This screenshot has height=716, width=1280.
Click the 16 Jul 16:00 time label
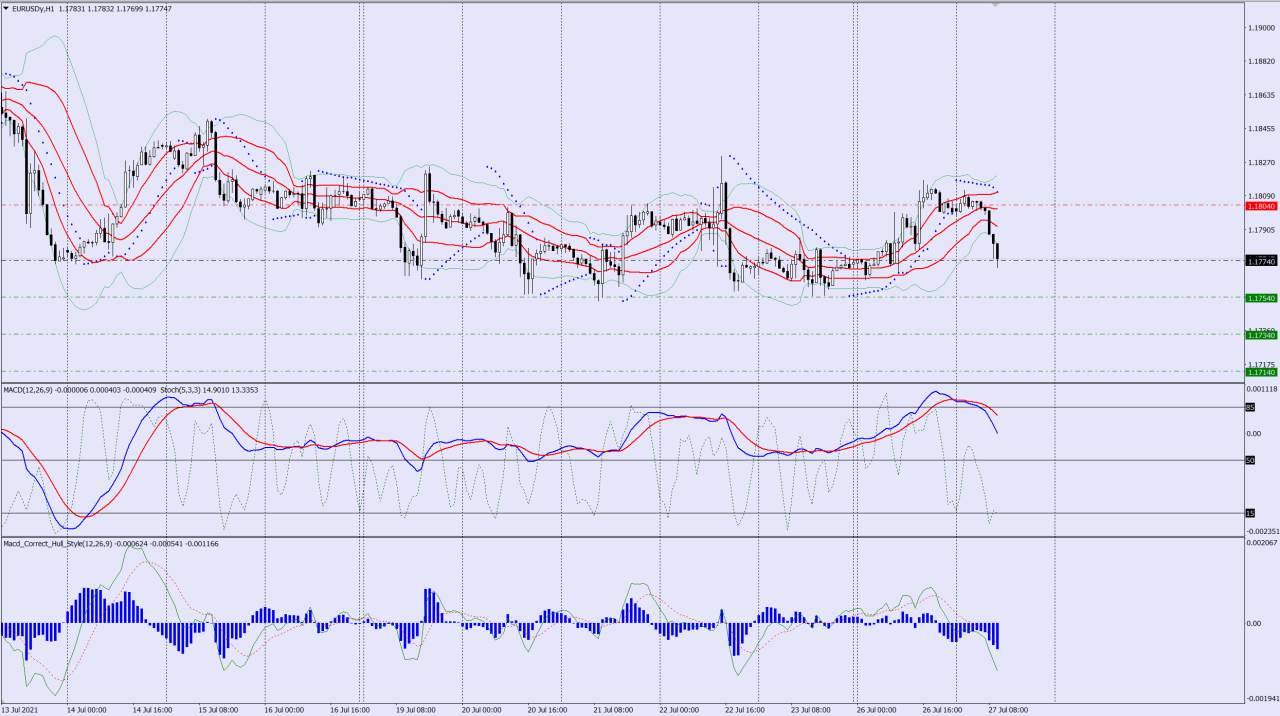pos(350,710)
